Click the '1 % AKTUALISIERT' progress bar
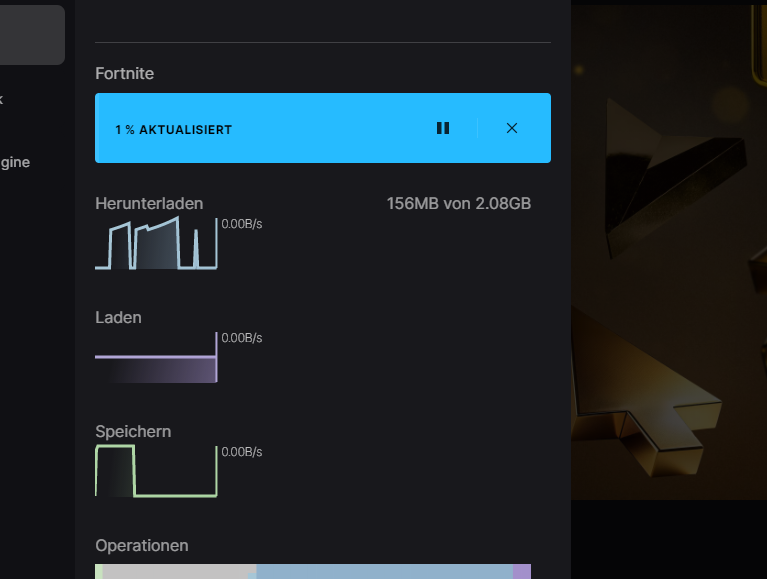This screenshot has height=579, width=767. [x=323, y=128]
